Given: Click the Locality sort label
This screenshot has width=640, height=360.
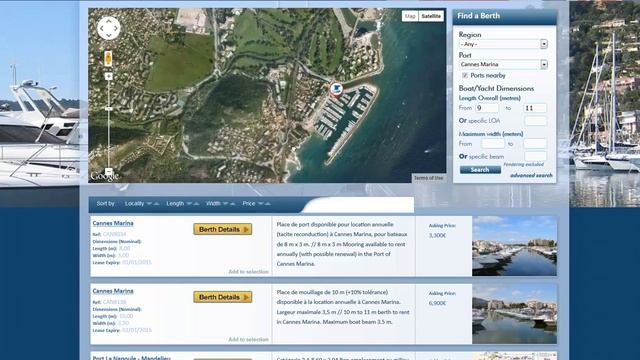Looking at the screenshot, I should [134, 204].
